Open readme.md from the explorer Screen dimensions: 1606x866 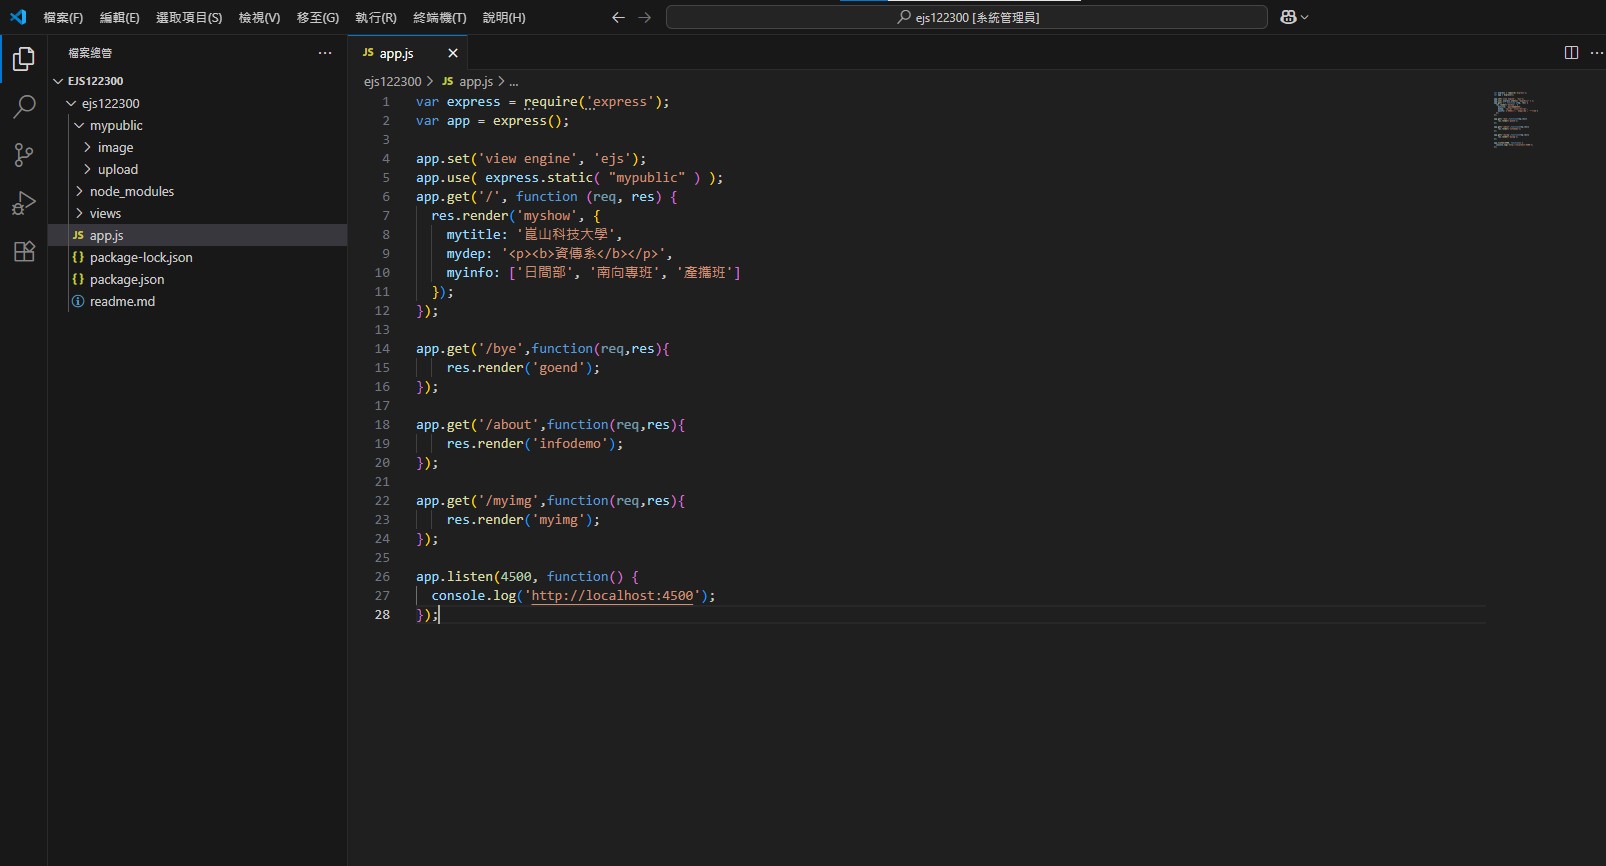(x=122, y=301)
